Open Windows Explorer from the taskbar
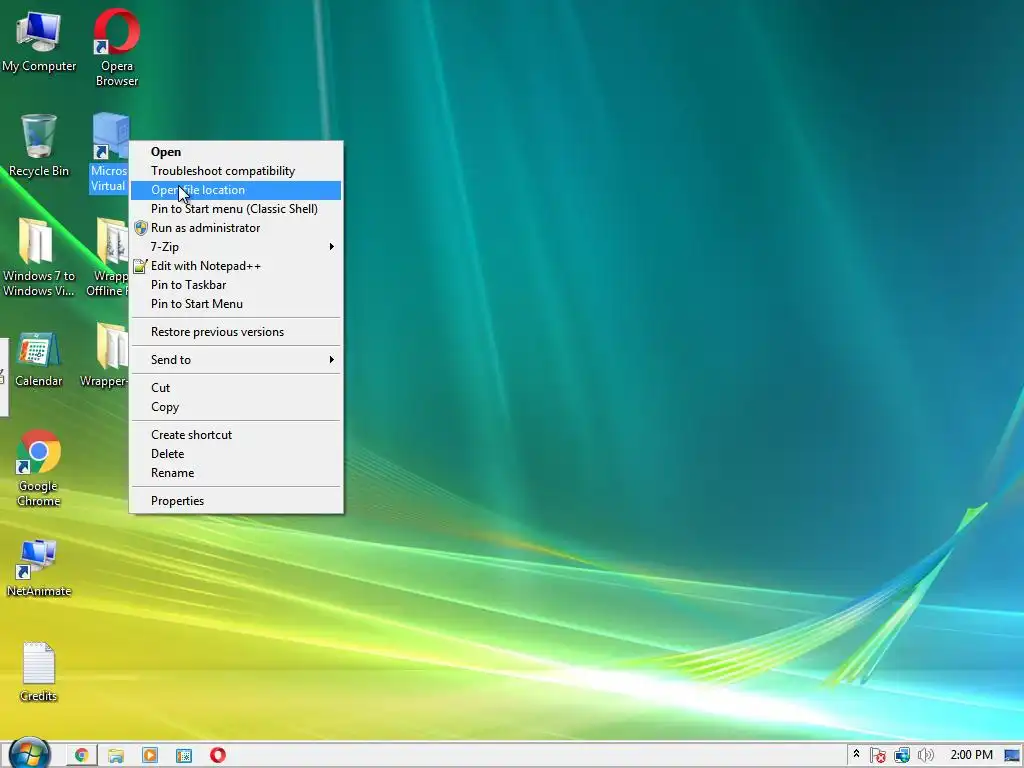The image size is (1024, 768). (116, 756)
